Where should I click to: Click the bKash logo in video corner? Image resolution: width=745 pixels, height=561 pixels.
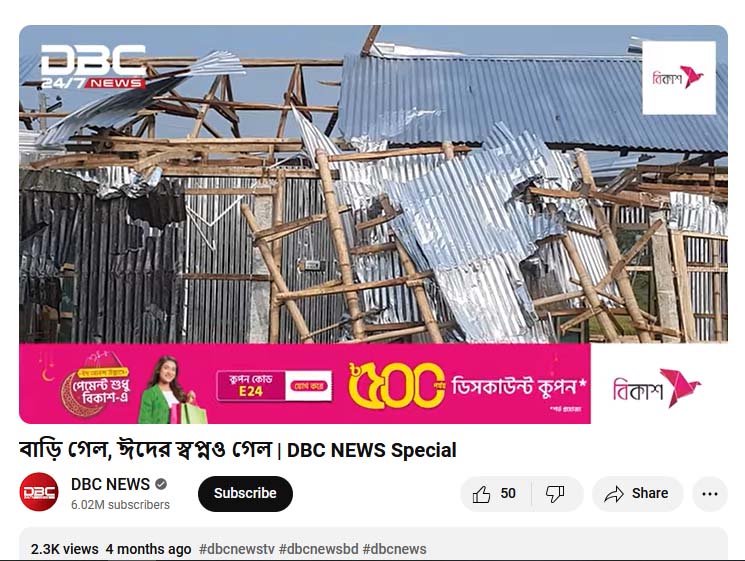coord(679,77)
